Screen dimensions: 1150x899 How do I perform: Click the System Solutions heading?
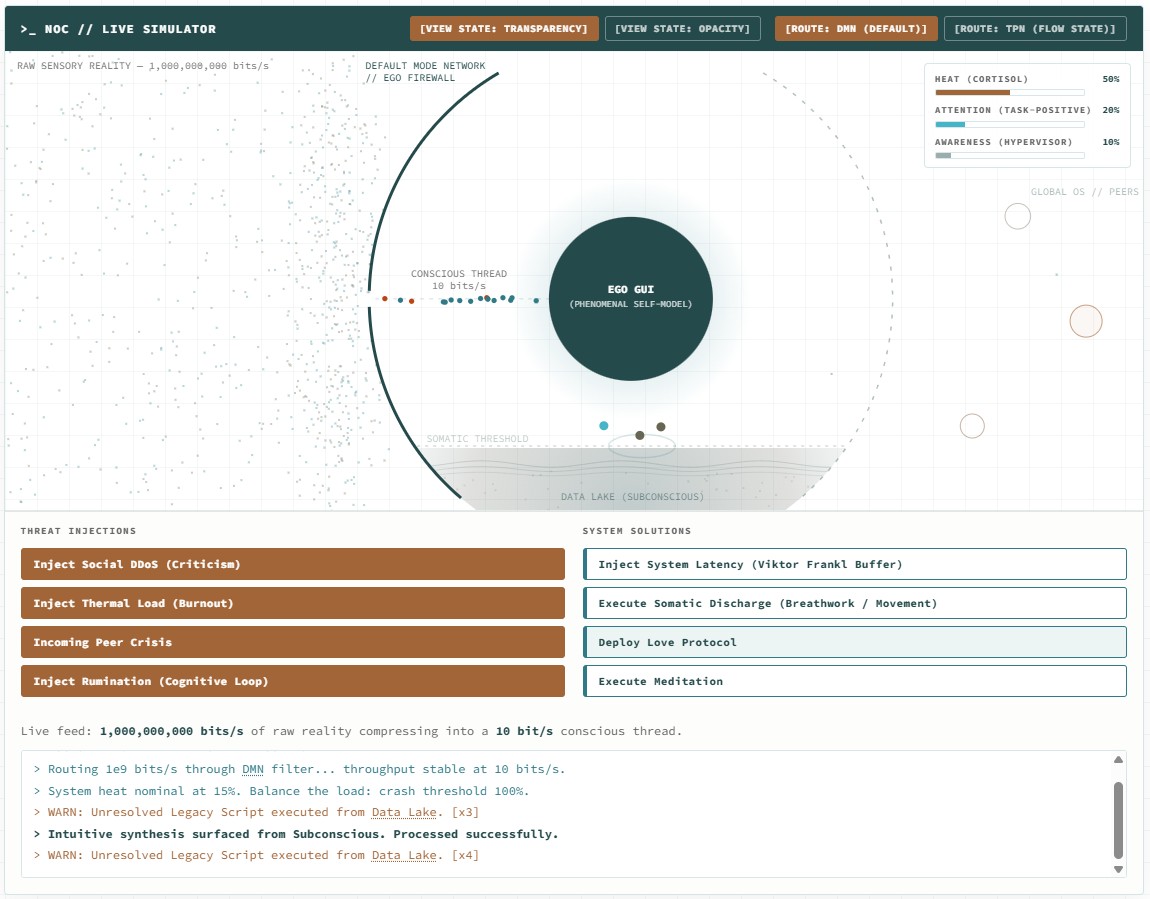pyautogui.click(x=637, y=530)
